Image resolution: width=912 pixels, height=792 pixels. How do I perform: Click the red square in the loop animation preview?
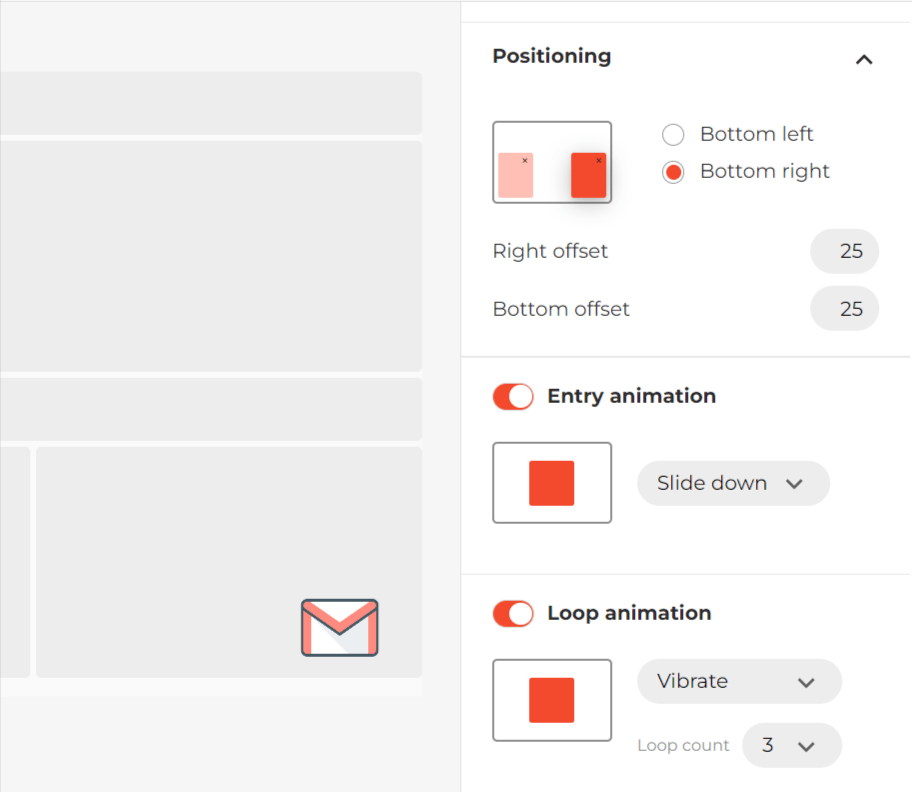click(551, 700)
